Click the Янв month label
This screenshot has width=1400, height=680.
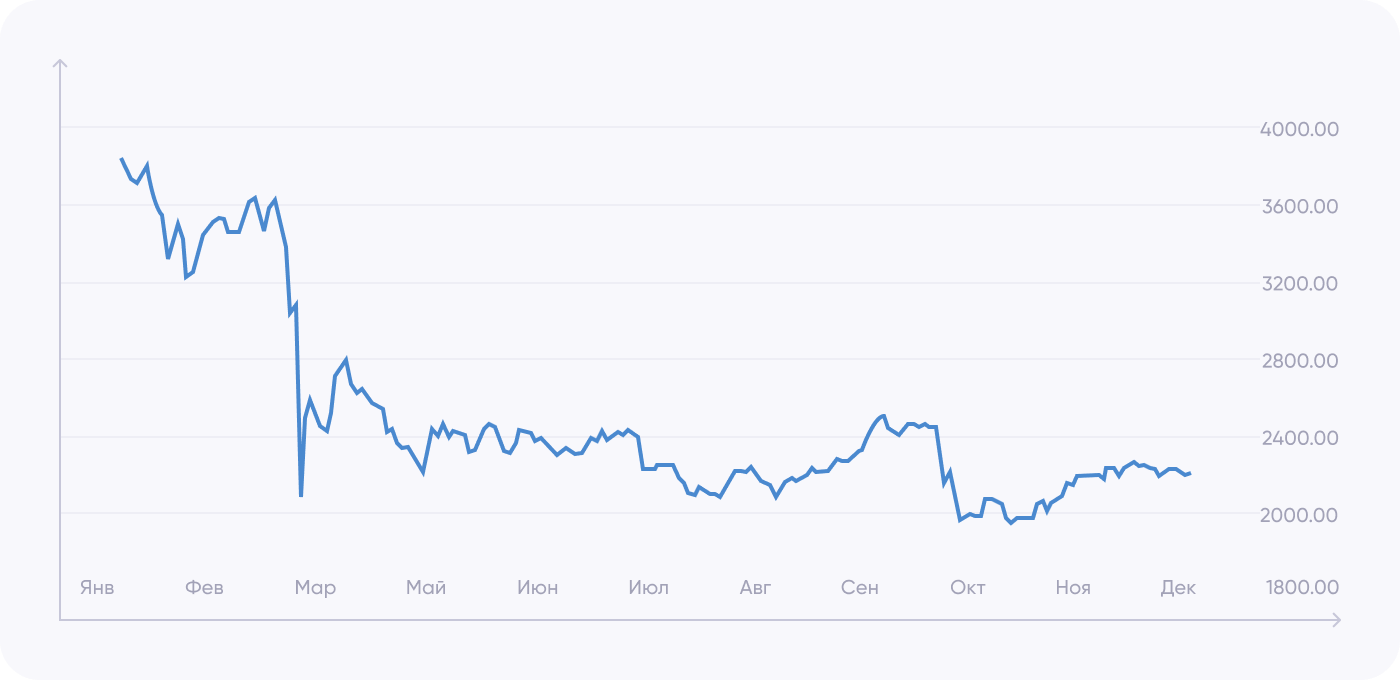[x=97, y=587]
